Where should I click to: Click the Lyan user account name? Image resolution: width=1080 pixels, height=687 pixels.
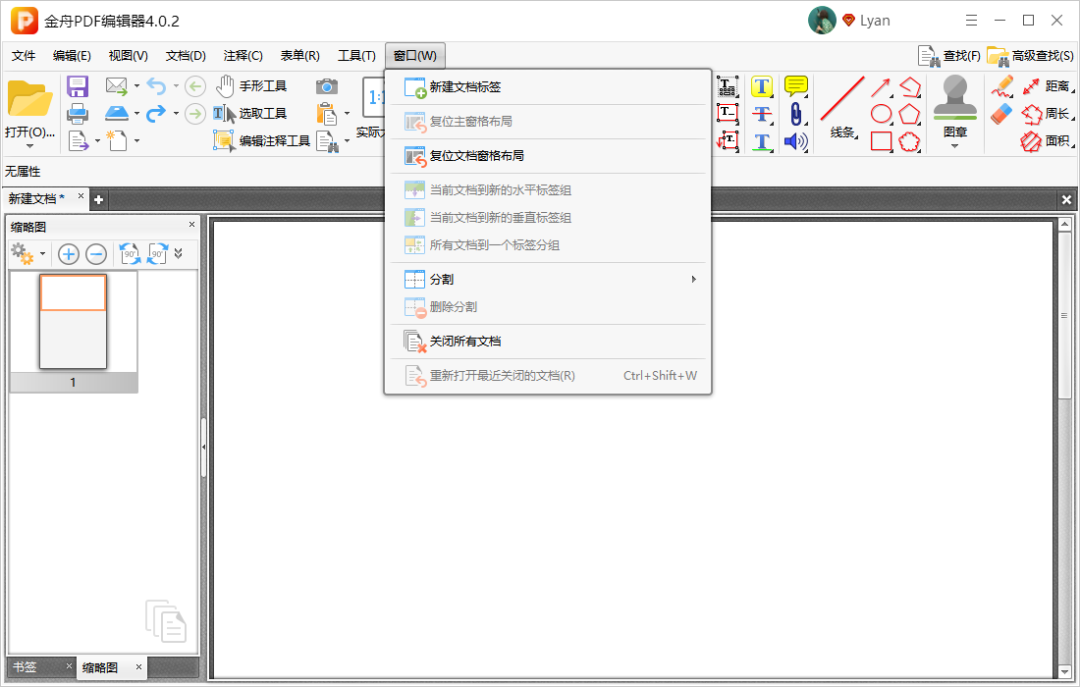point(875,21)
